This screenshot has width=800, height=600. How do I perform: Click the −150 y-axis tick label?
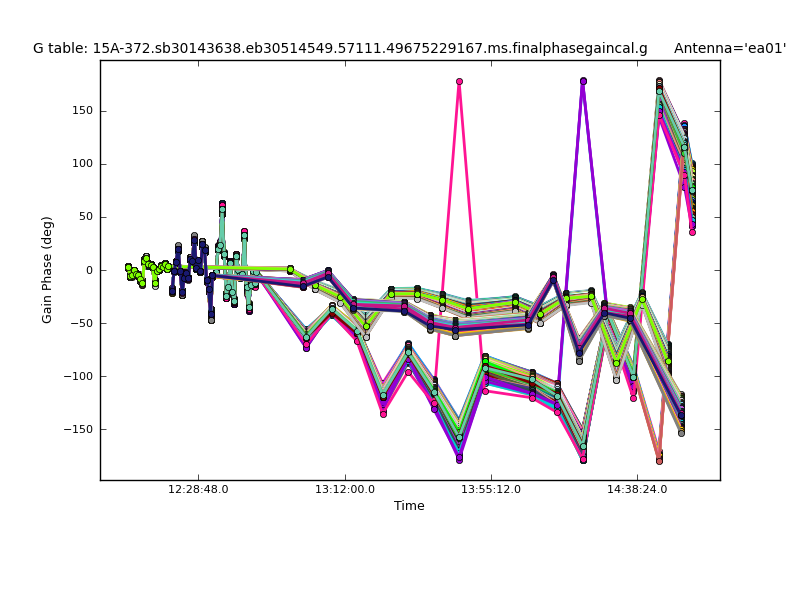point(76,429)
